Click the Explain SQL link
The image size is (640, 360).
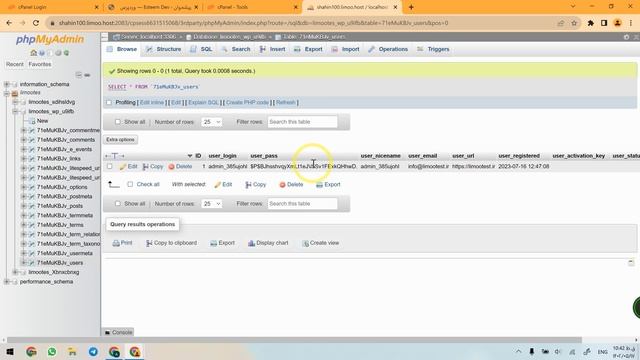pos(204,102)
